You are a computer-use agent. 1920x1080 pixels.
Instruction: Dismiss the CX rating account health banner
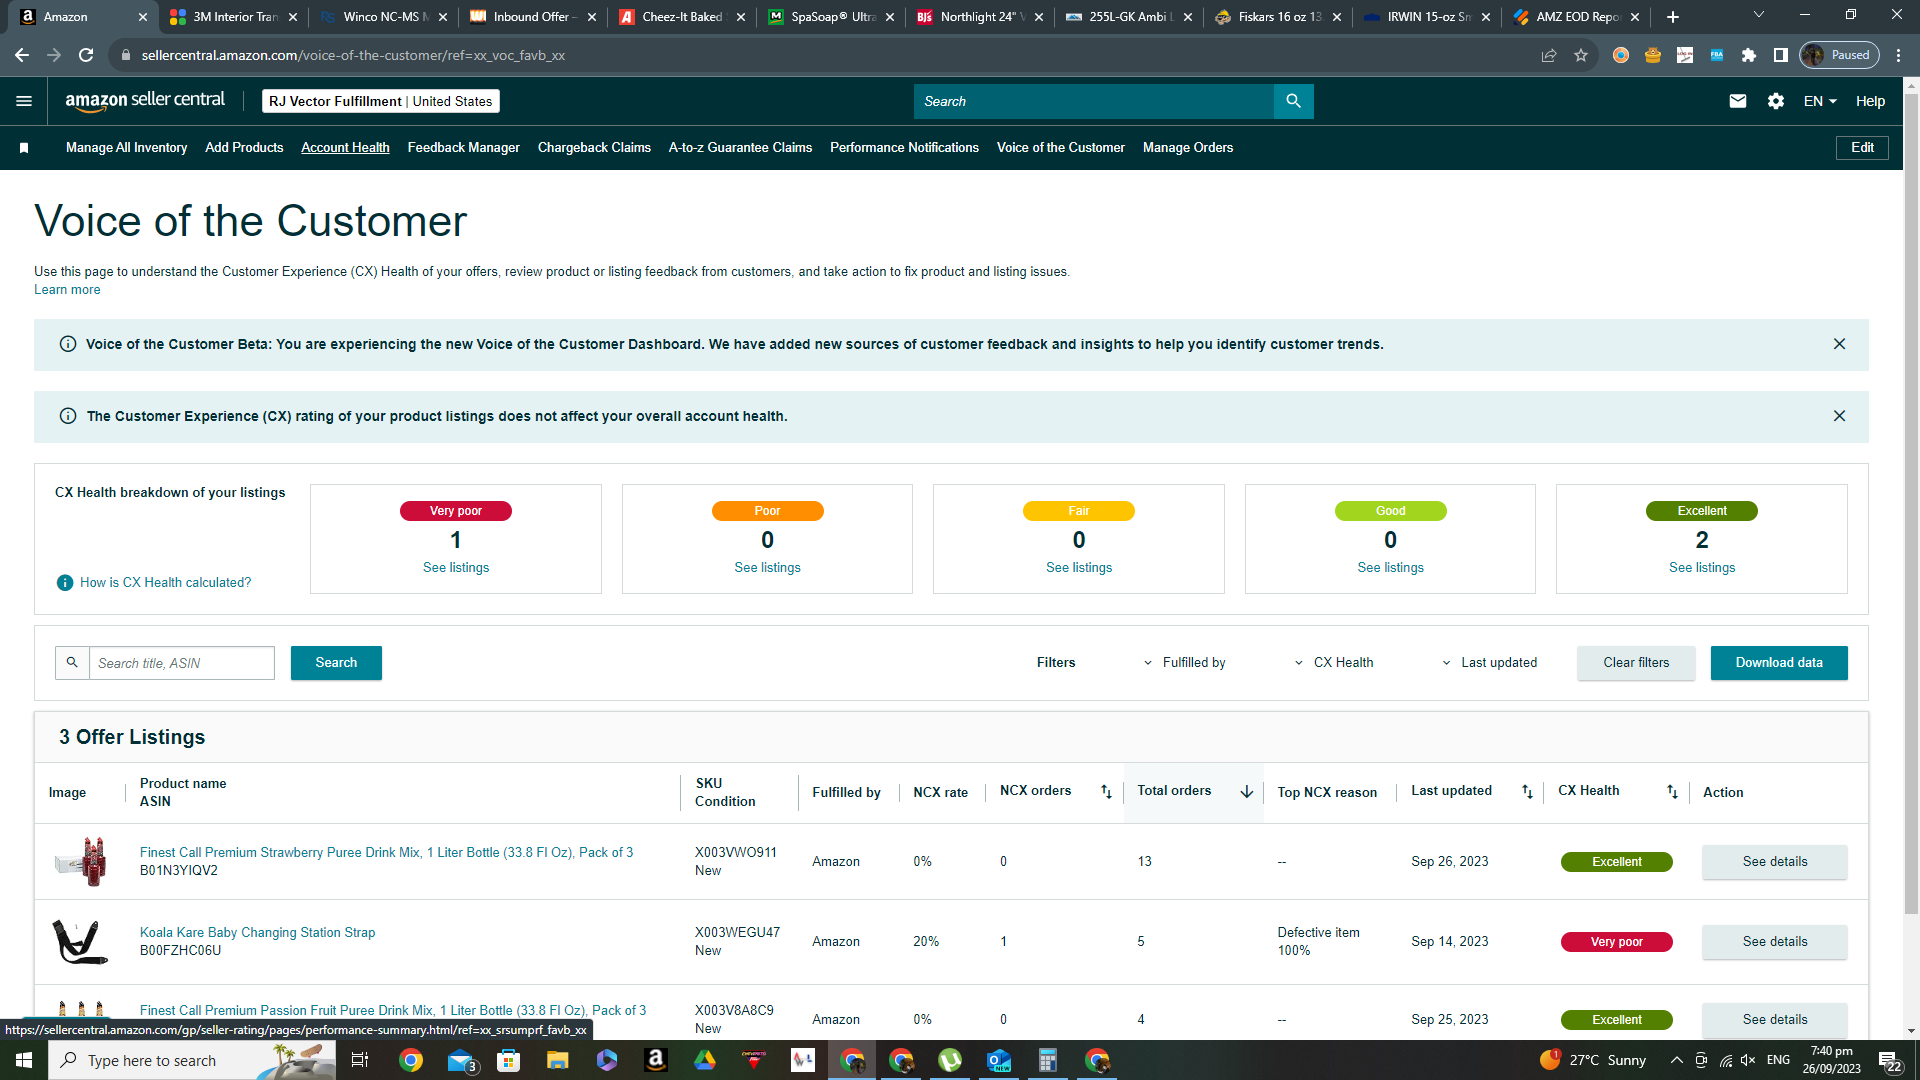(1839, 416)
